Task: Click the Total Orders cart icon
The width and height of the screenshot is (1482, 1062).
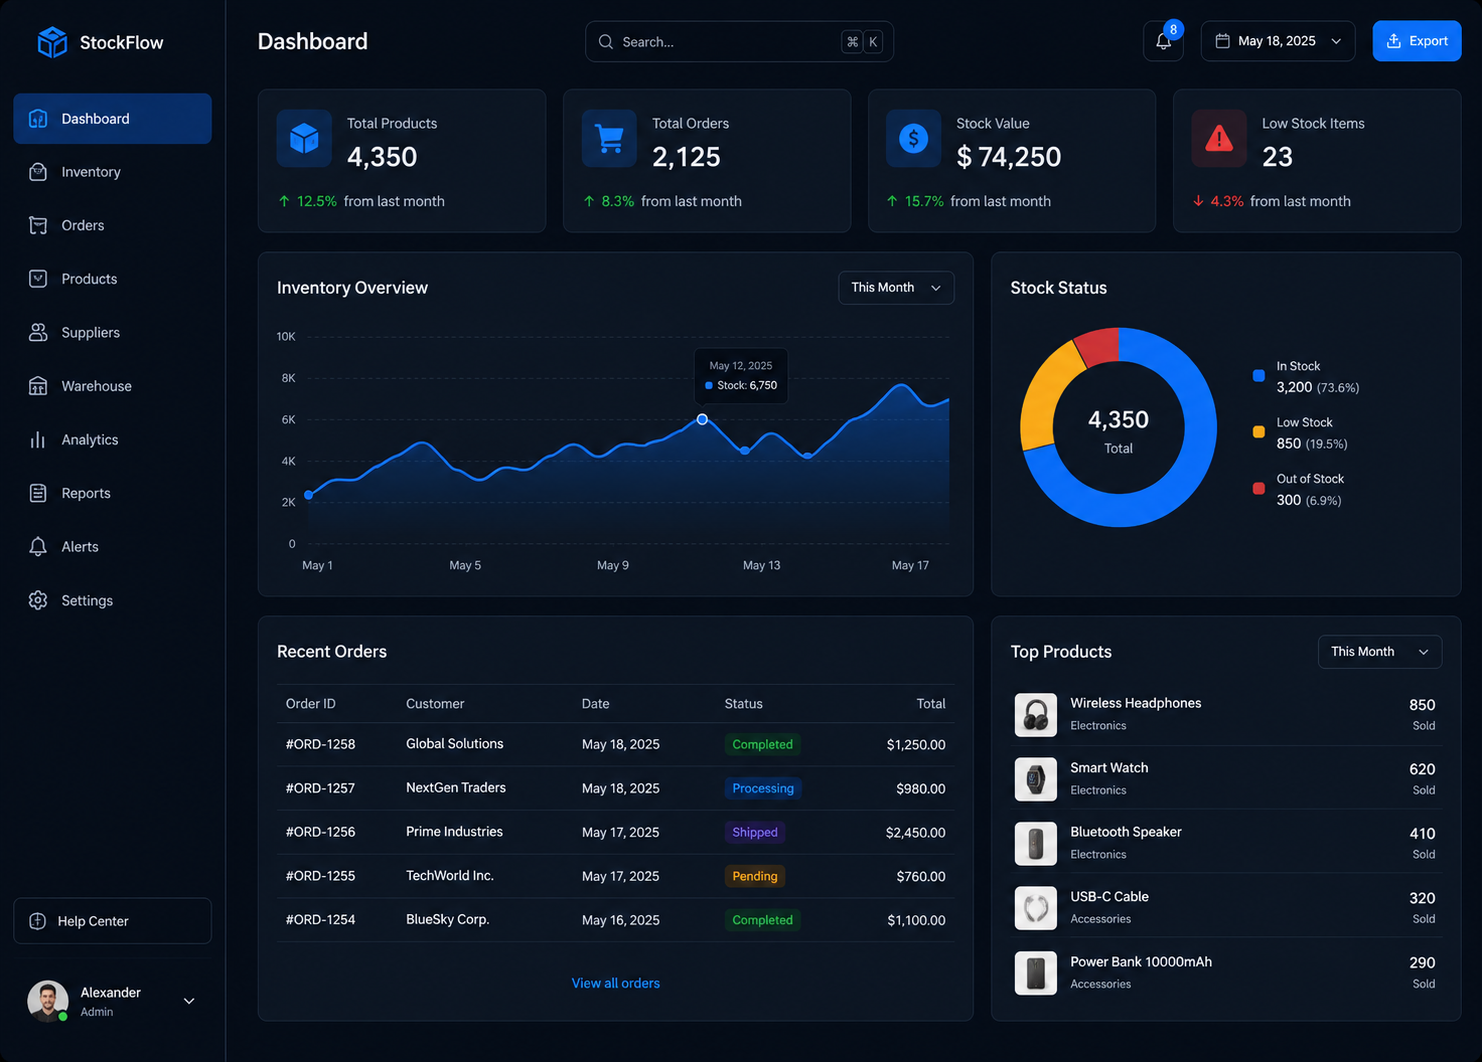Action: (x=609, y=138)
